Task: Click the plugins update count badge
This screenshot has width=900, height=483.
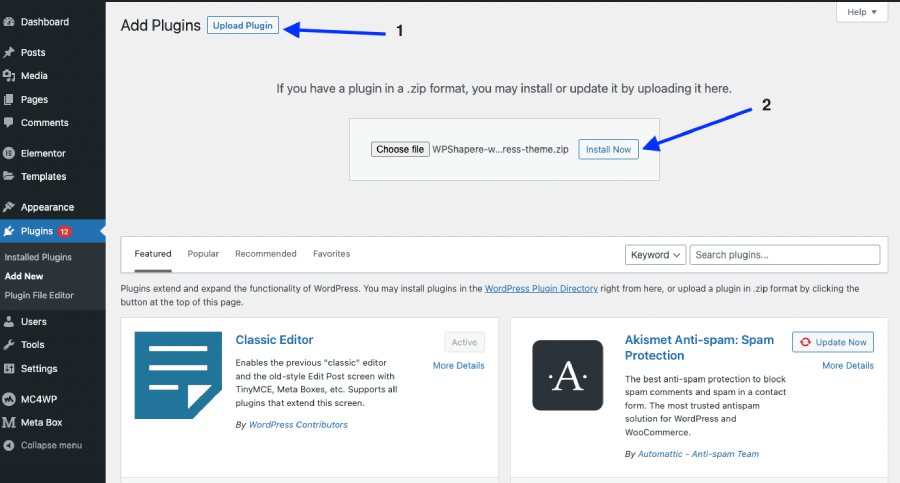Action: (64, 231)
